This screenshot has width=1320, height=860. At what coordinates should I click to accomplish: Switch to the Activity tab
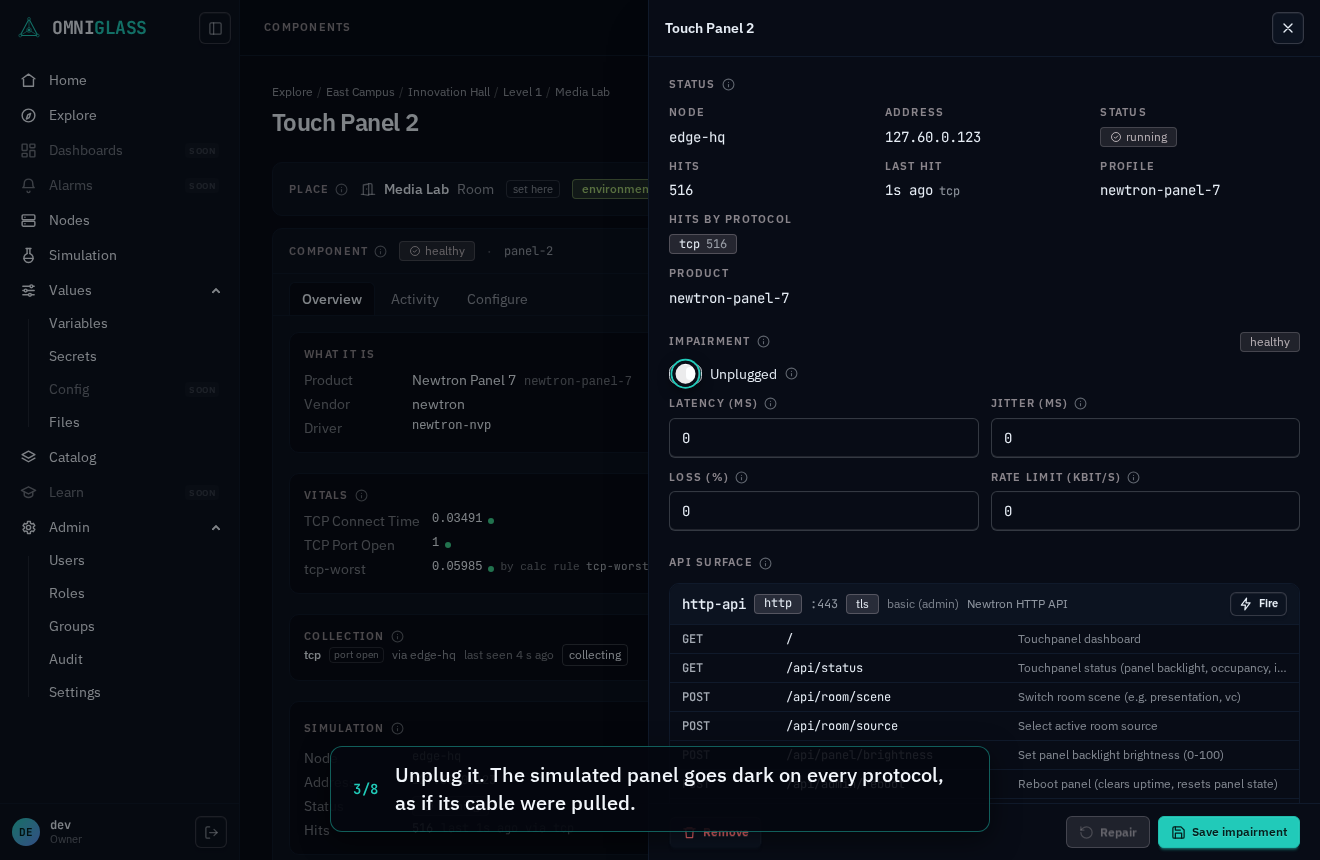point(415,299)
